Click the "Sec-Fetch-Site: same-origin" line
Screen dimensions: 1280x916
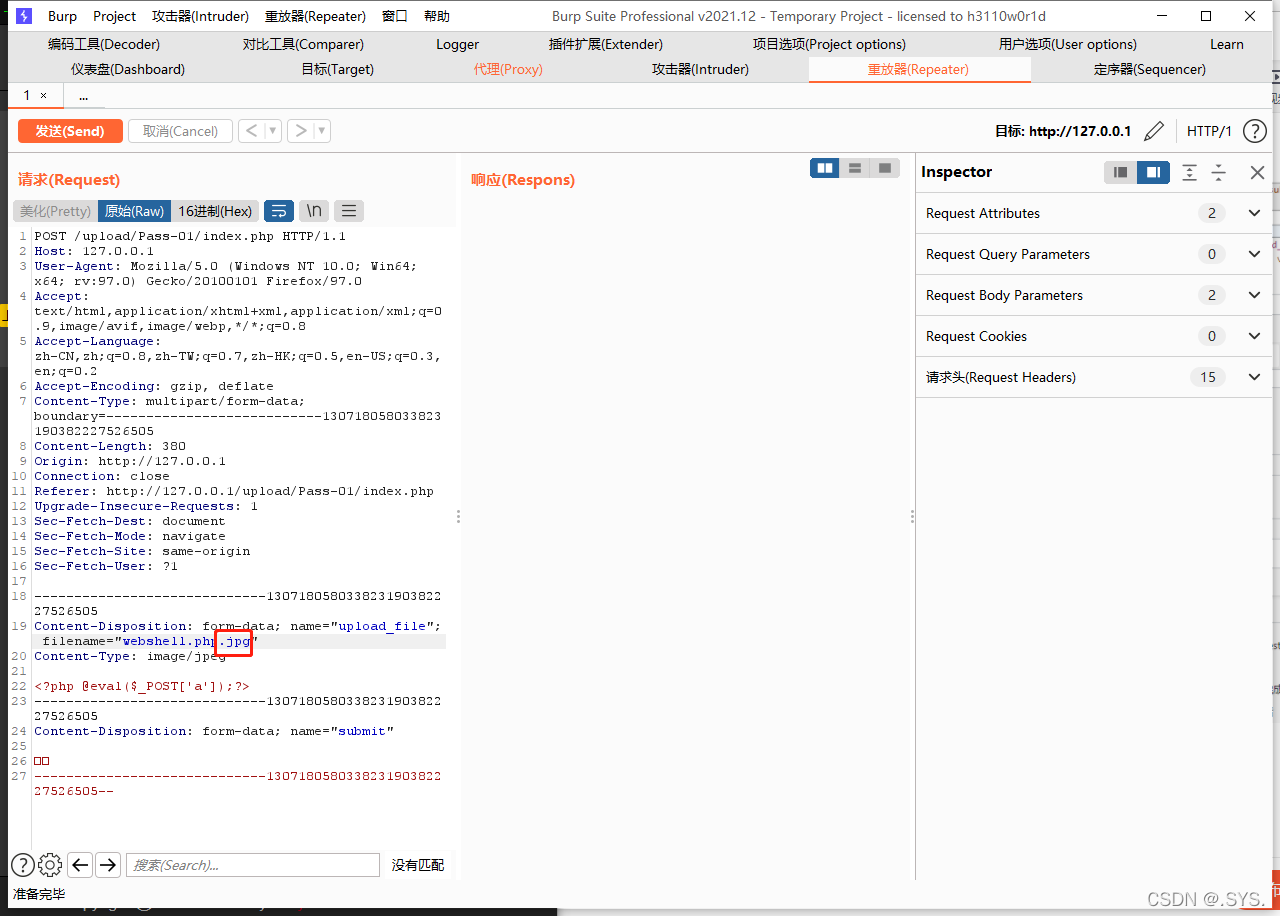(142, 551)
